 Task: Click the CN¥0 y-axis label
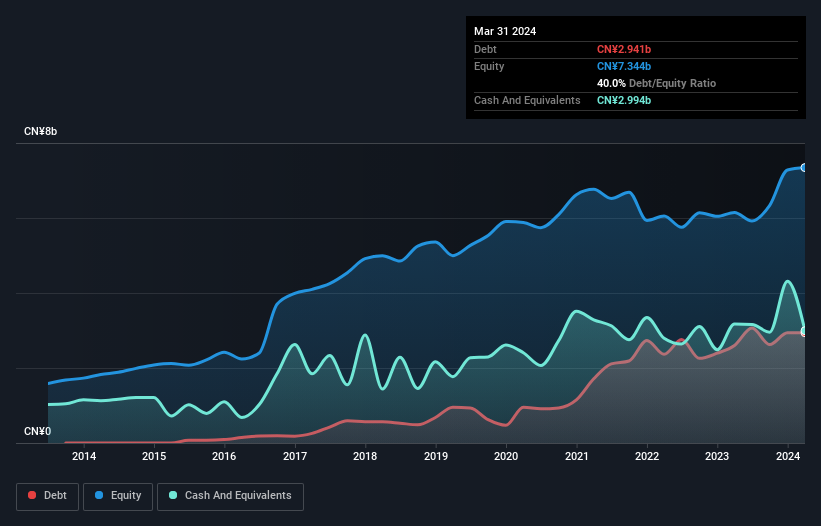tap(38, 431)
